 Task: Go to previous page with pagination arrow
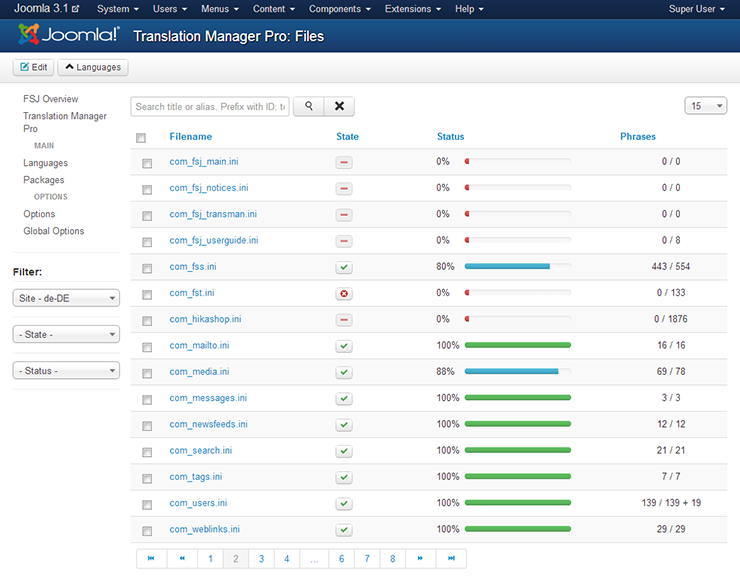click(x=182, y=559)
